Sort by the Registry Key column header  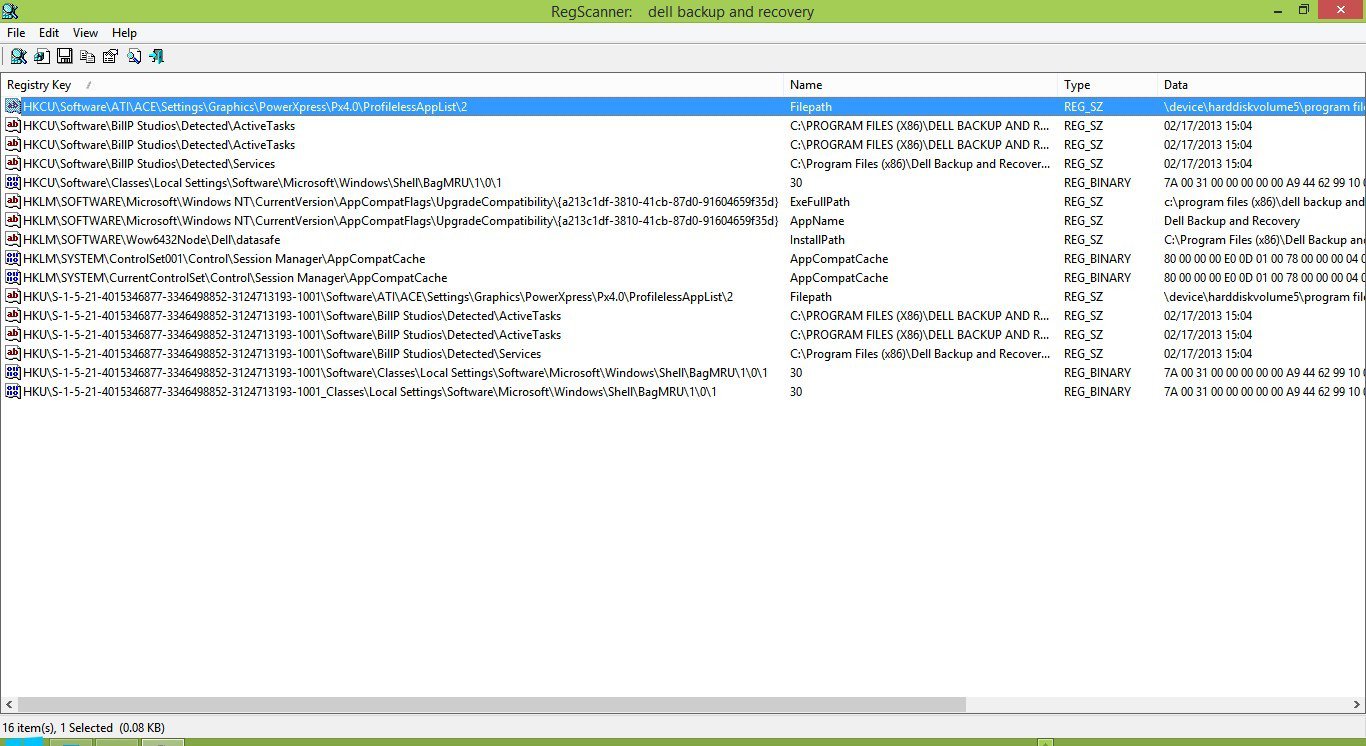click(392, 85)
